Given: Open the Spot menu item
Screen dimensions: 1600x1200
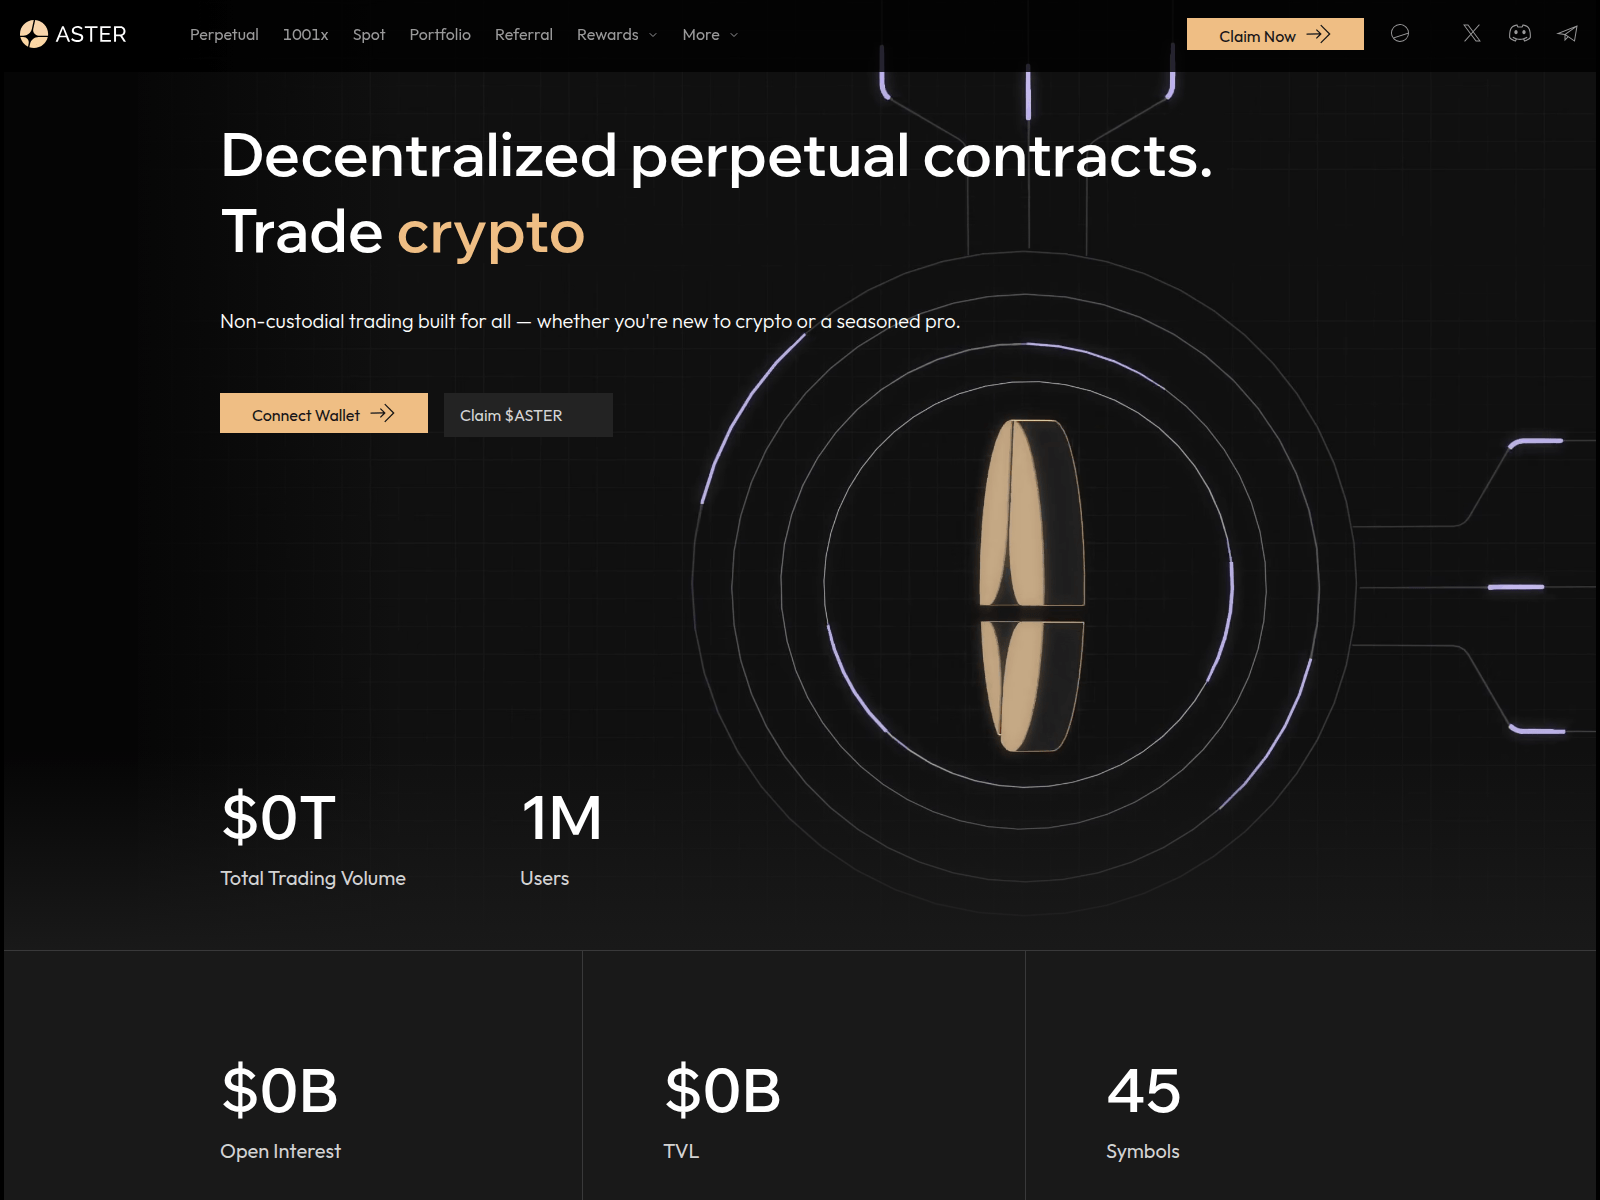Looking at the screenshot, I should (x=369, y=35).
